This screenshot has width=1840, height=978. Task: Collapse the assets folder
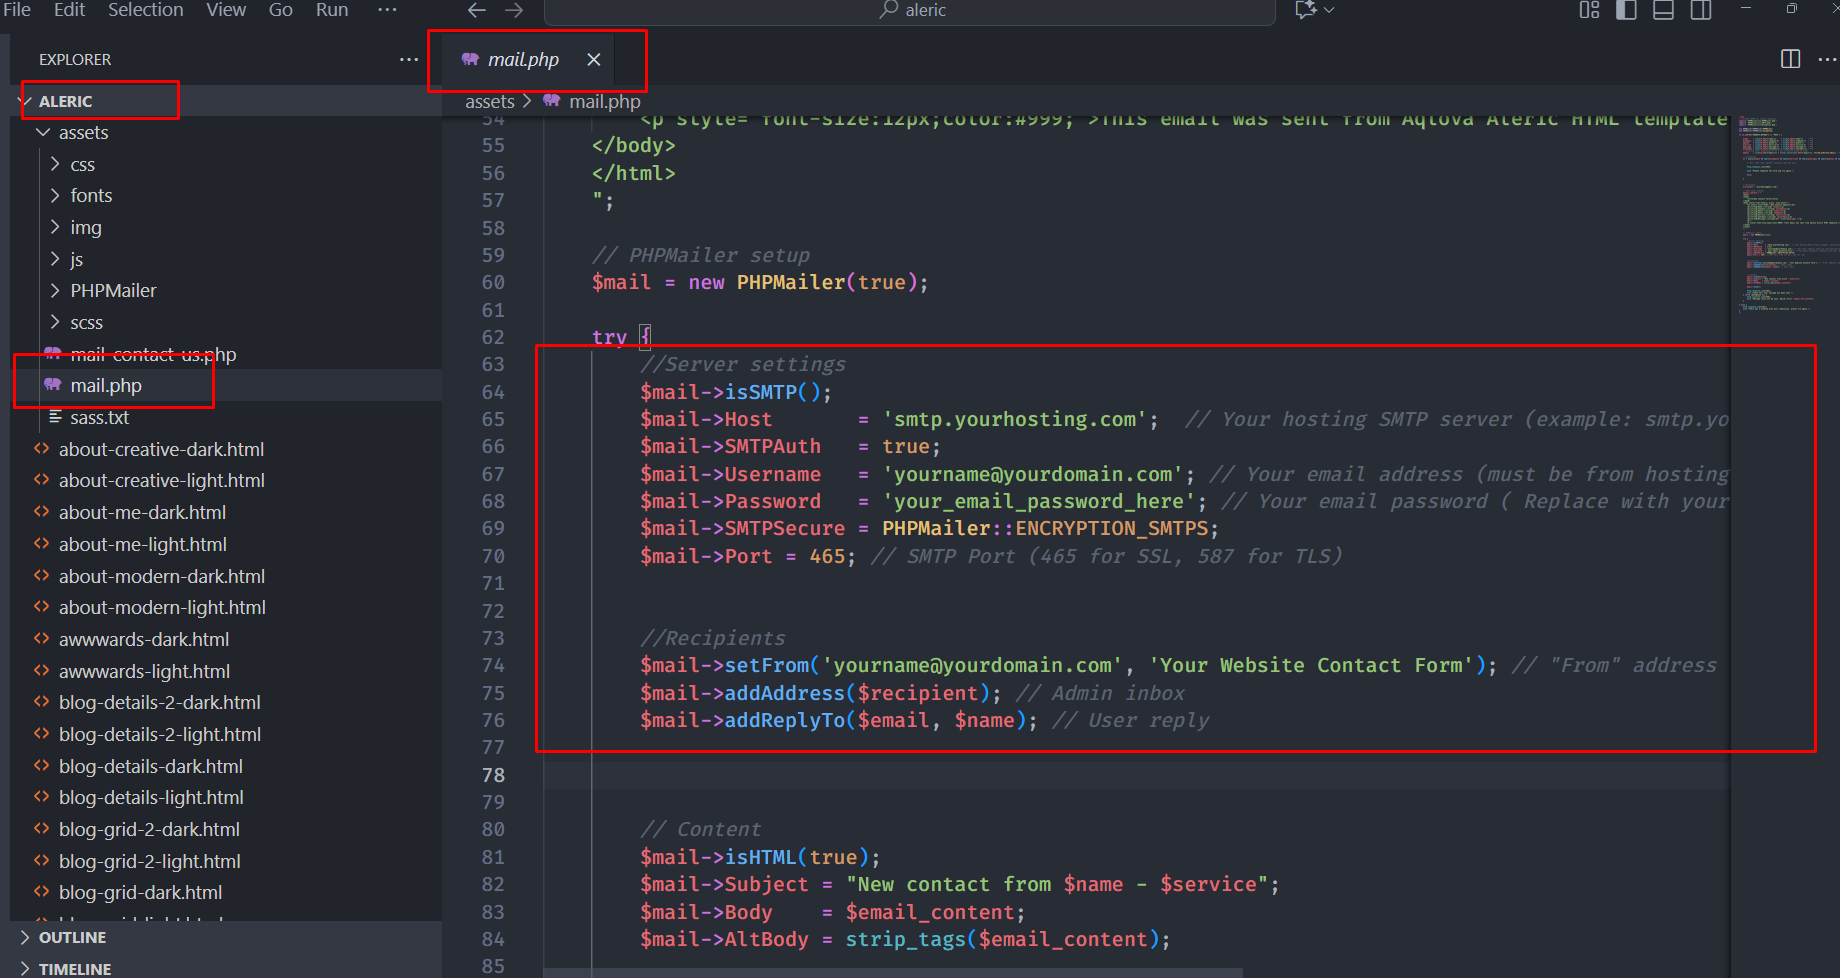pos(83,133)
